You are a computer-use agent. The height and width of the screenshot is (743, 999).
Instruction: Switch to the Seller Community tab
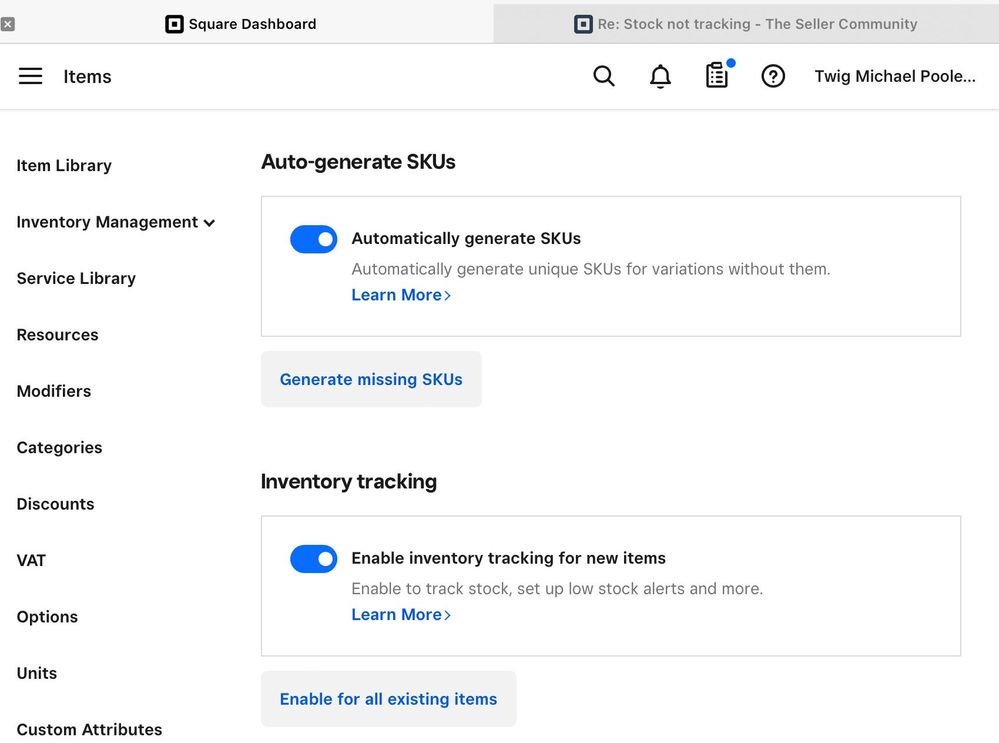[746, 24]
